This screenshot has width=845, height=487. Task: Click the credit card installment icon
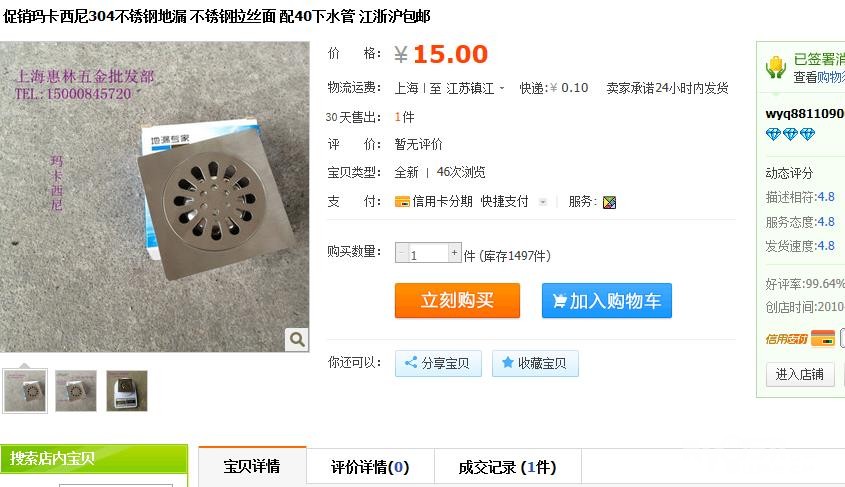402,201
